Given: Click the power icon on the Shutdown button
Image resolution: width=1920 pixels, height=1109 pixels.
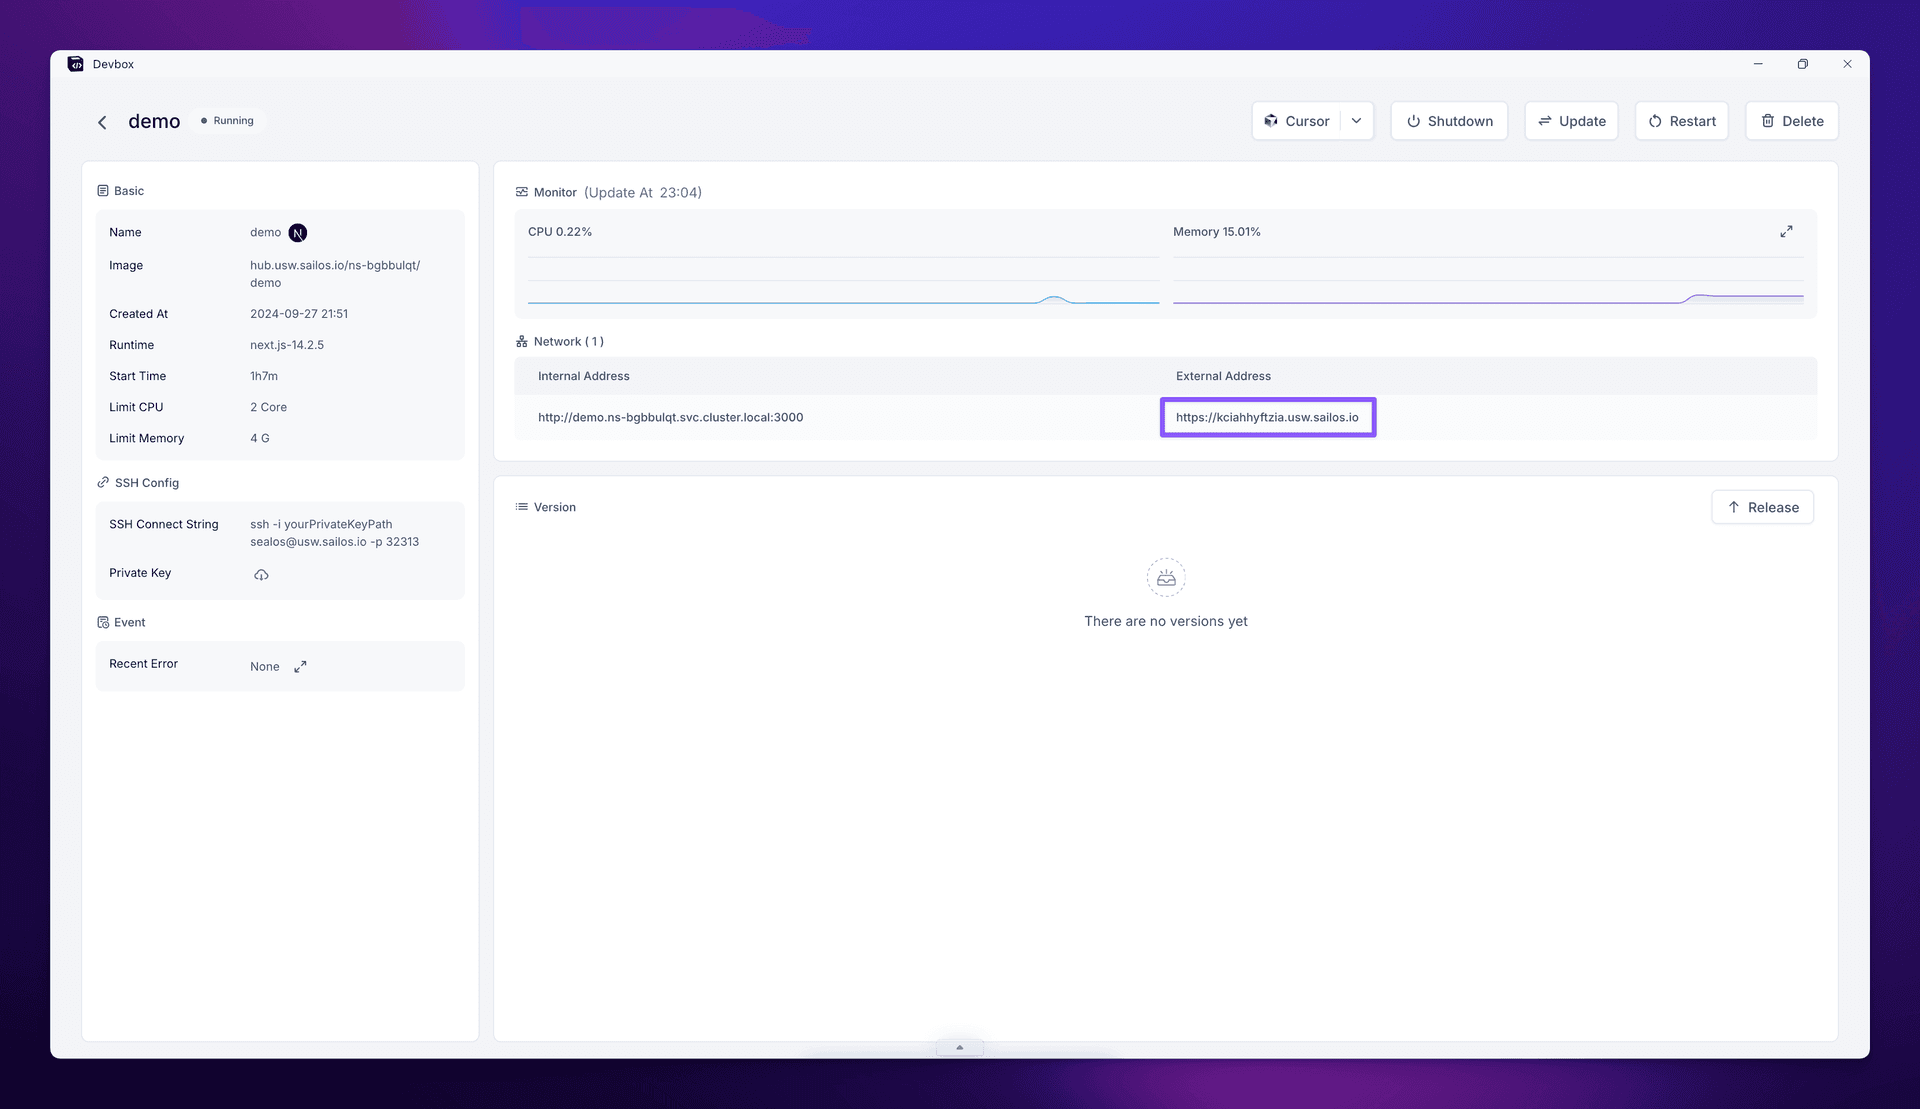Looking at the screenshot, I should pyautogui.click(x=1413, y=120).
